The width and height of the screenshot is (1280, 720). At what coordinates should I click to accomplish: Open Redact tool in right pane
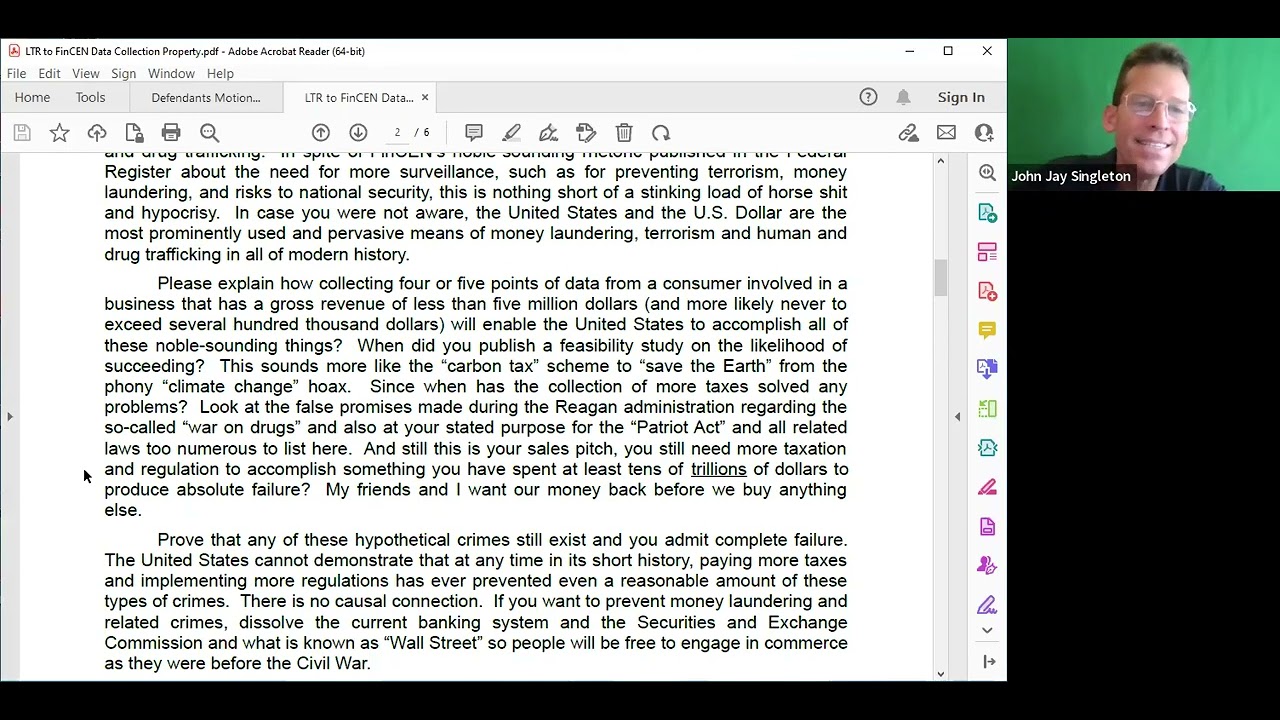click(x=987, y=487)
